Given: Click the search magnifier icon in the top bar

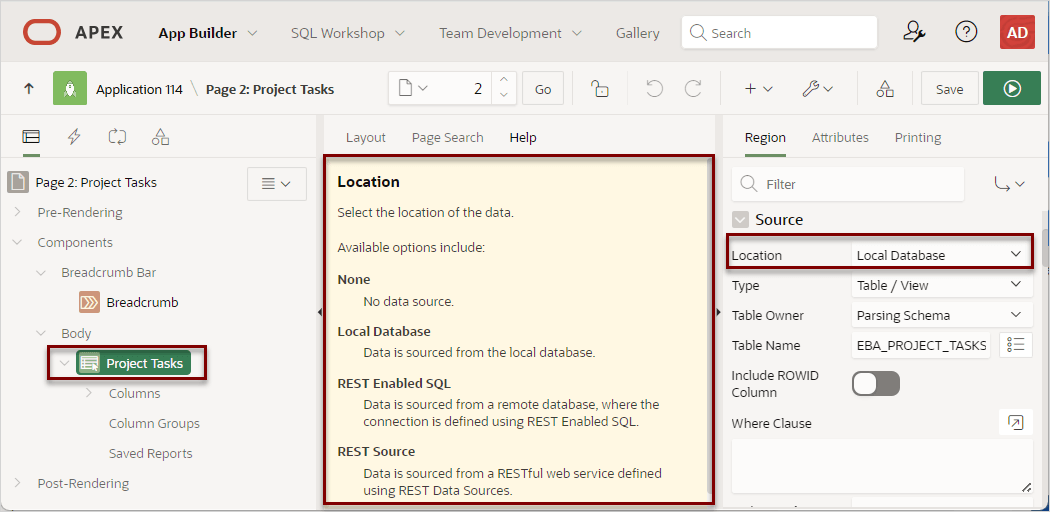Looking at the screenshot, I should [x=698, y=33].
